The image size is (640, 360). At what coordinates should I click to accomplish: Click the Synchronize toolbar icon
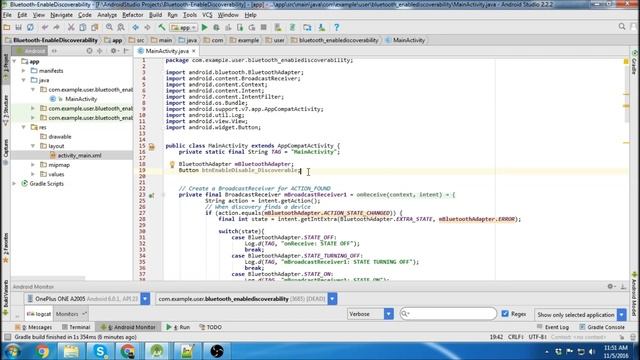pyautogui.click(x=30, y=27)
